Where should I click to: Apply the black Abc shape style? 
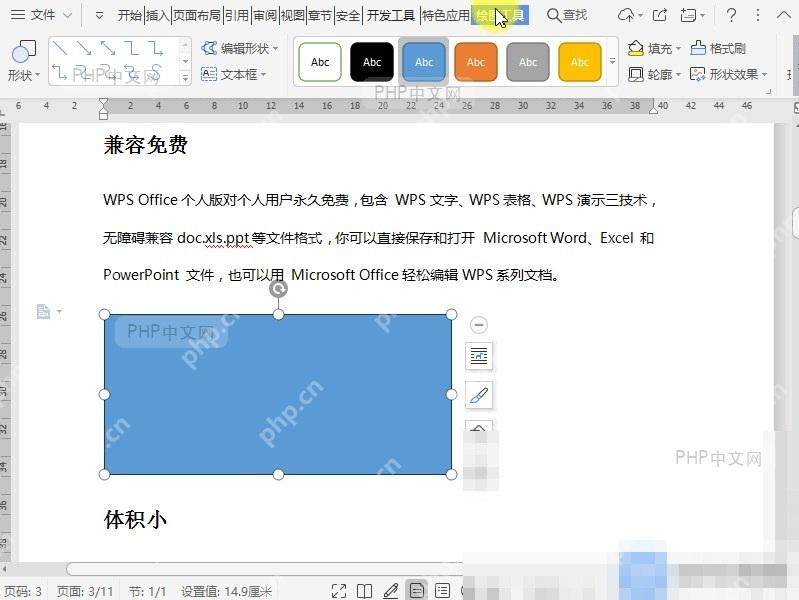[x=372, y=62]
